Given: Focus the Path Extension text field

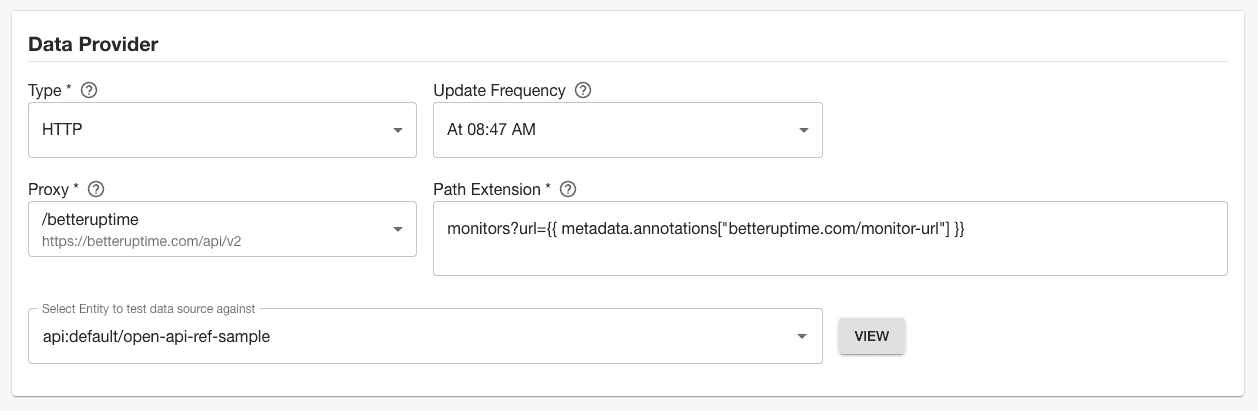Looking at the screenshot, I should tap(830, 238).
